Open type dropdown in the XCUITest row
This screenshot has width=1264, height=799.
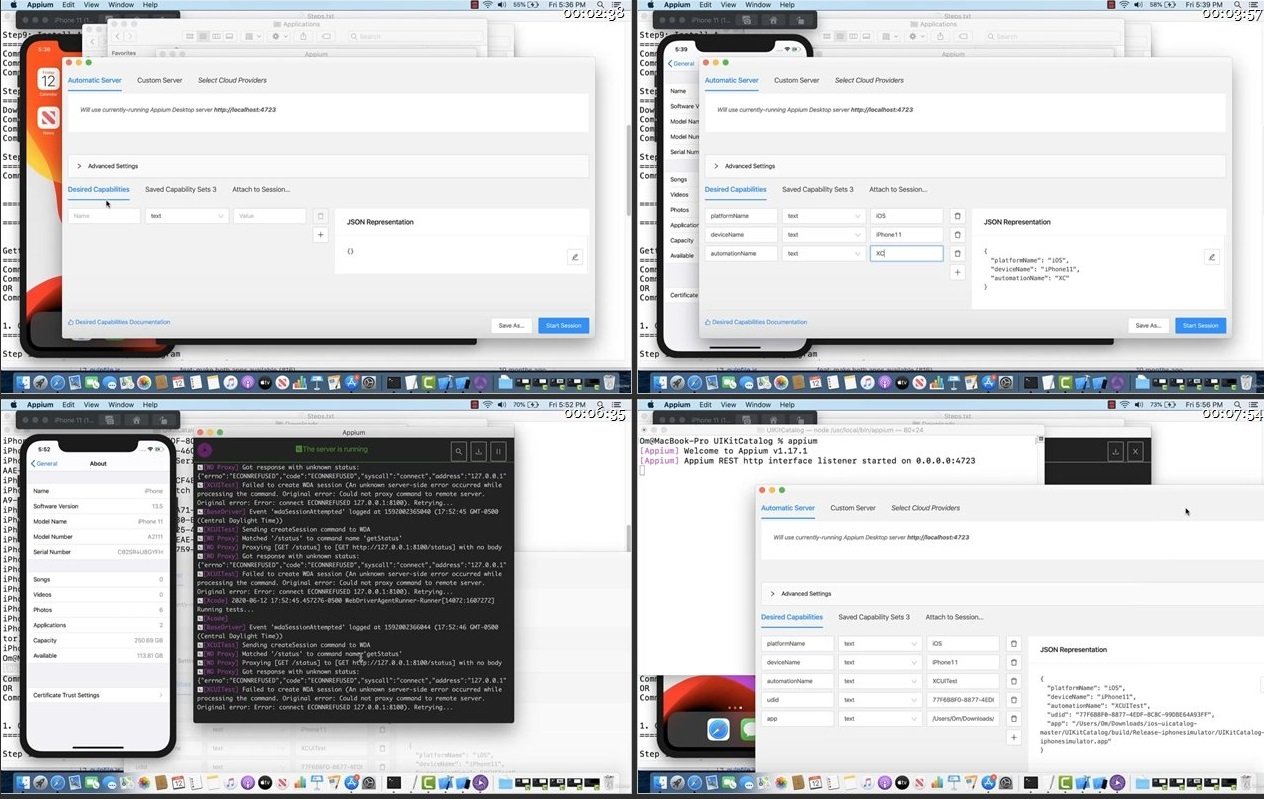[880, 681]
